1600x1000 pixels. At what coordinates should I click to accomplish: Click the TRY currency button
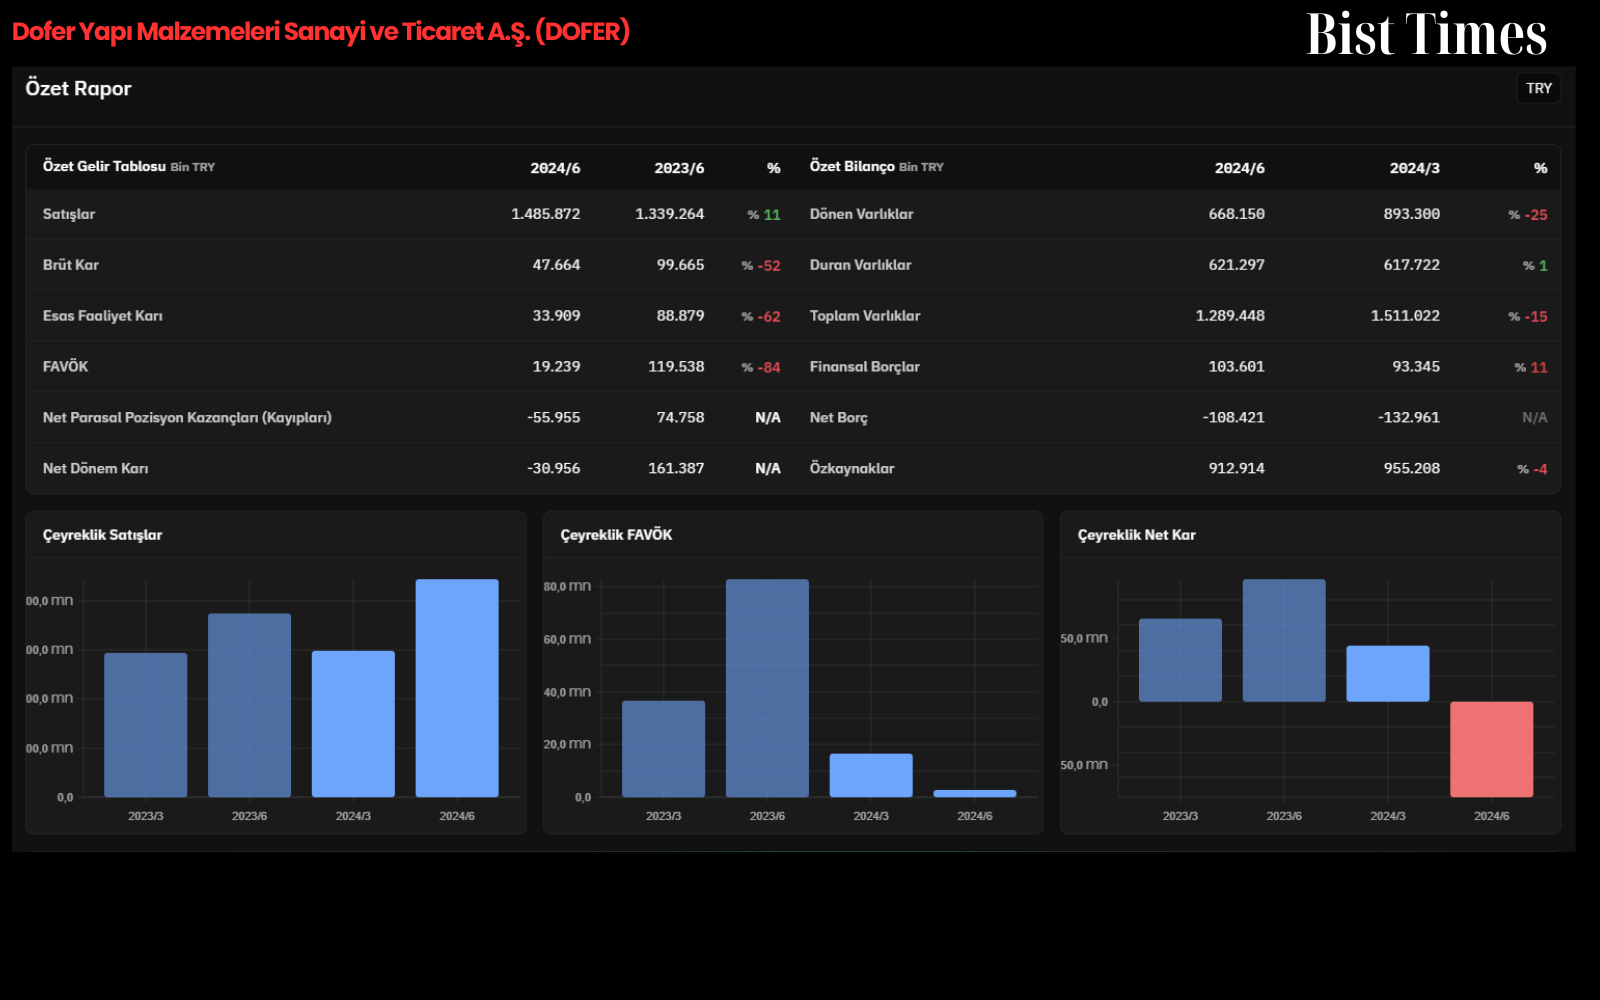(1539, 88)
